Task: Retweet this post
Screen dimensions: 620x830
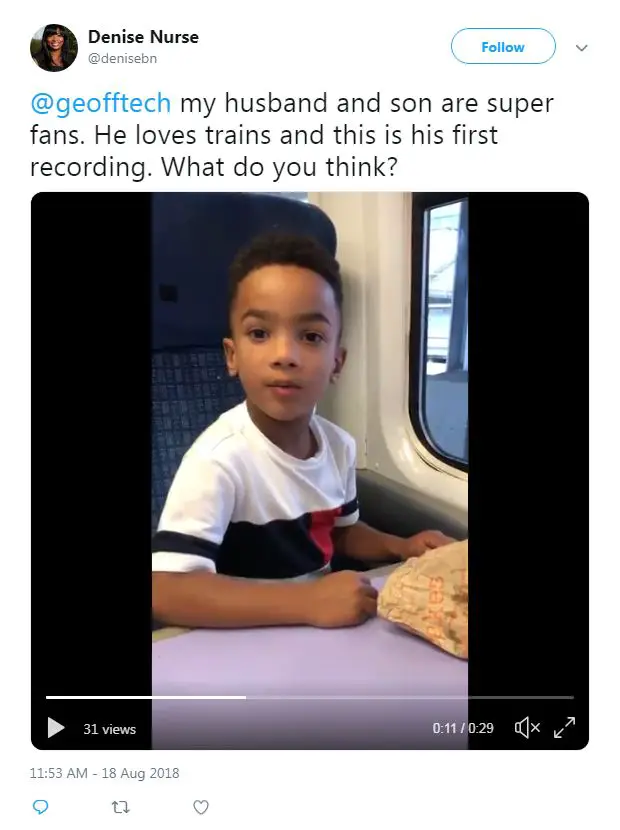Action: (120, 807)
